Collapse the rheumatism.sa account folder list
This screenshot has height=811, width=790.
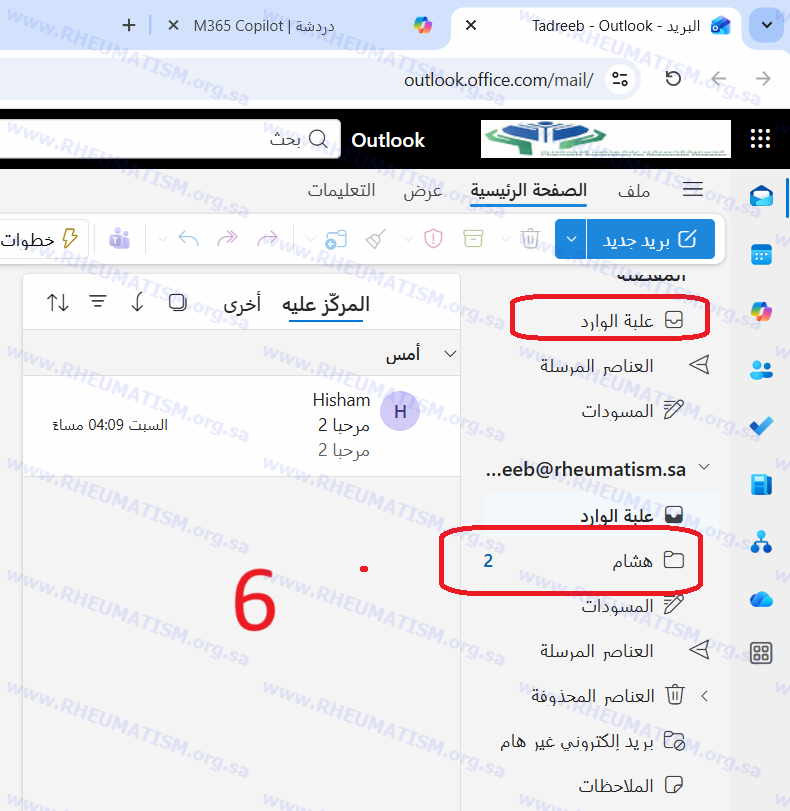(x=705, y=468)
